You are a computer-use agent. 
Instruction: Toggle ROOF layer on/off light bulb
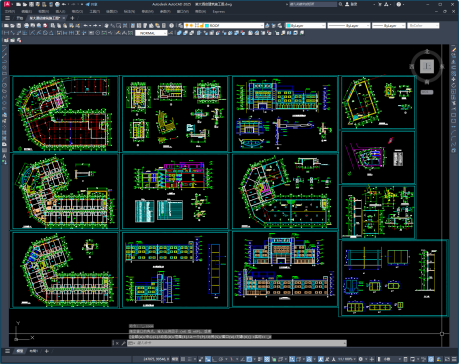click(186, 25)
